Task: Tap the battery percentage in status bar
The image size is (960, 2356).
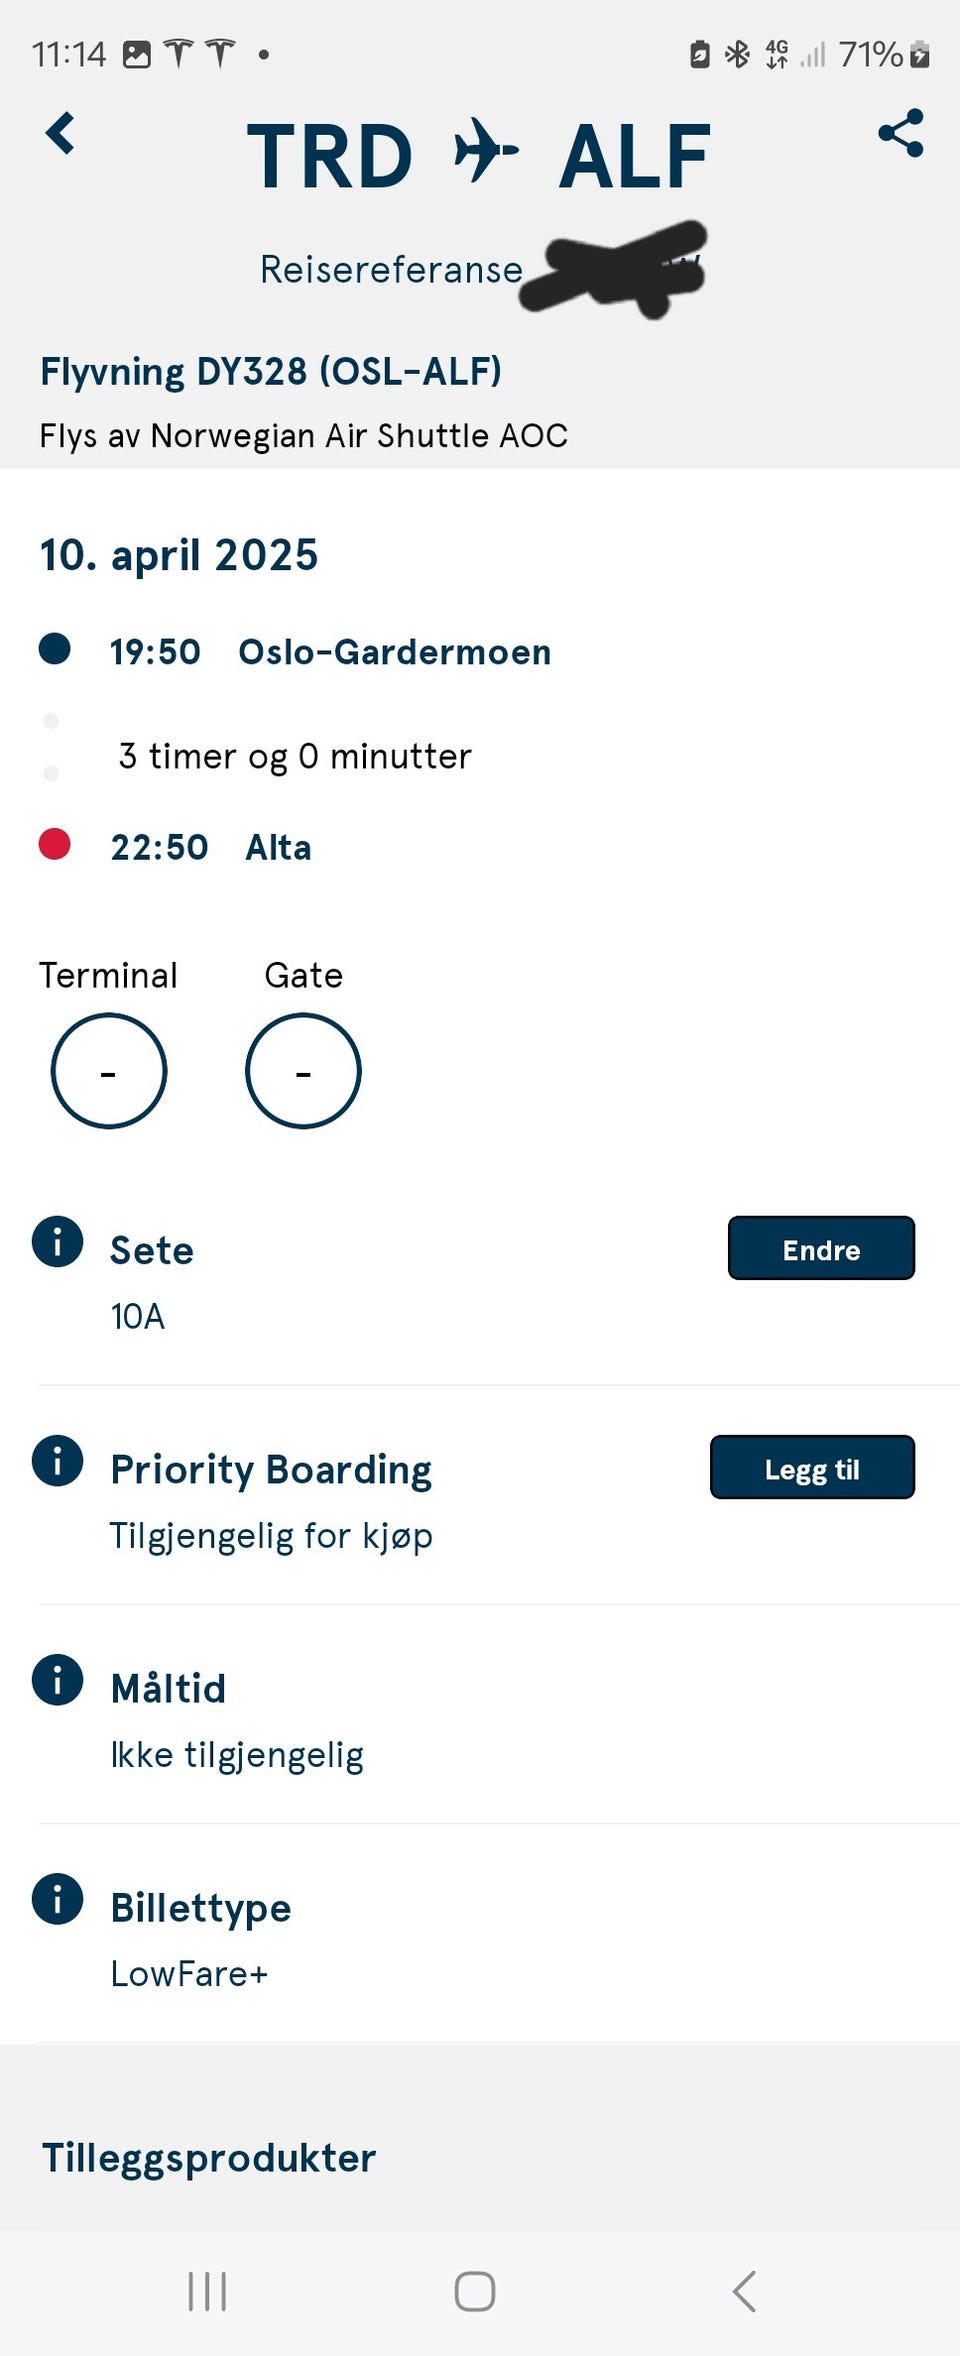Action: click(870, 54)
